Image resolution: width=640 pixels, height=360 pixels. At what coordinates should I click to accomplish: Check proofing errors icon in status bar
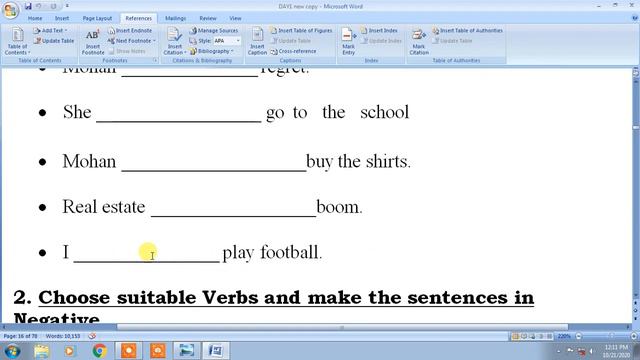coord(92,336)
